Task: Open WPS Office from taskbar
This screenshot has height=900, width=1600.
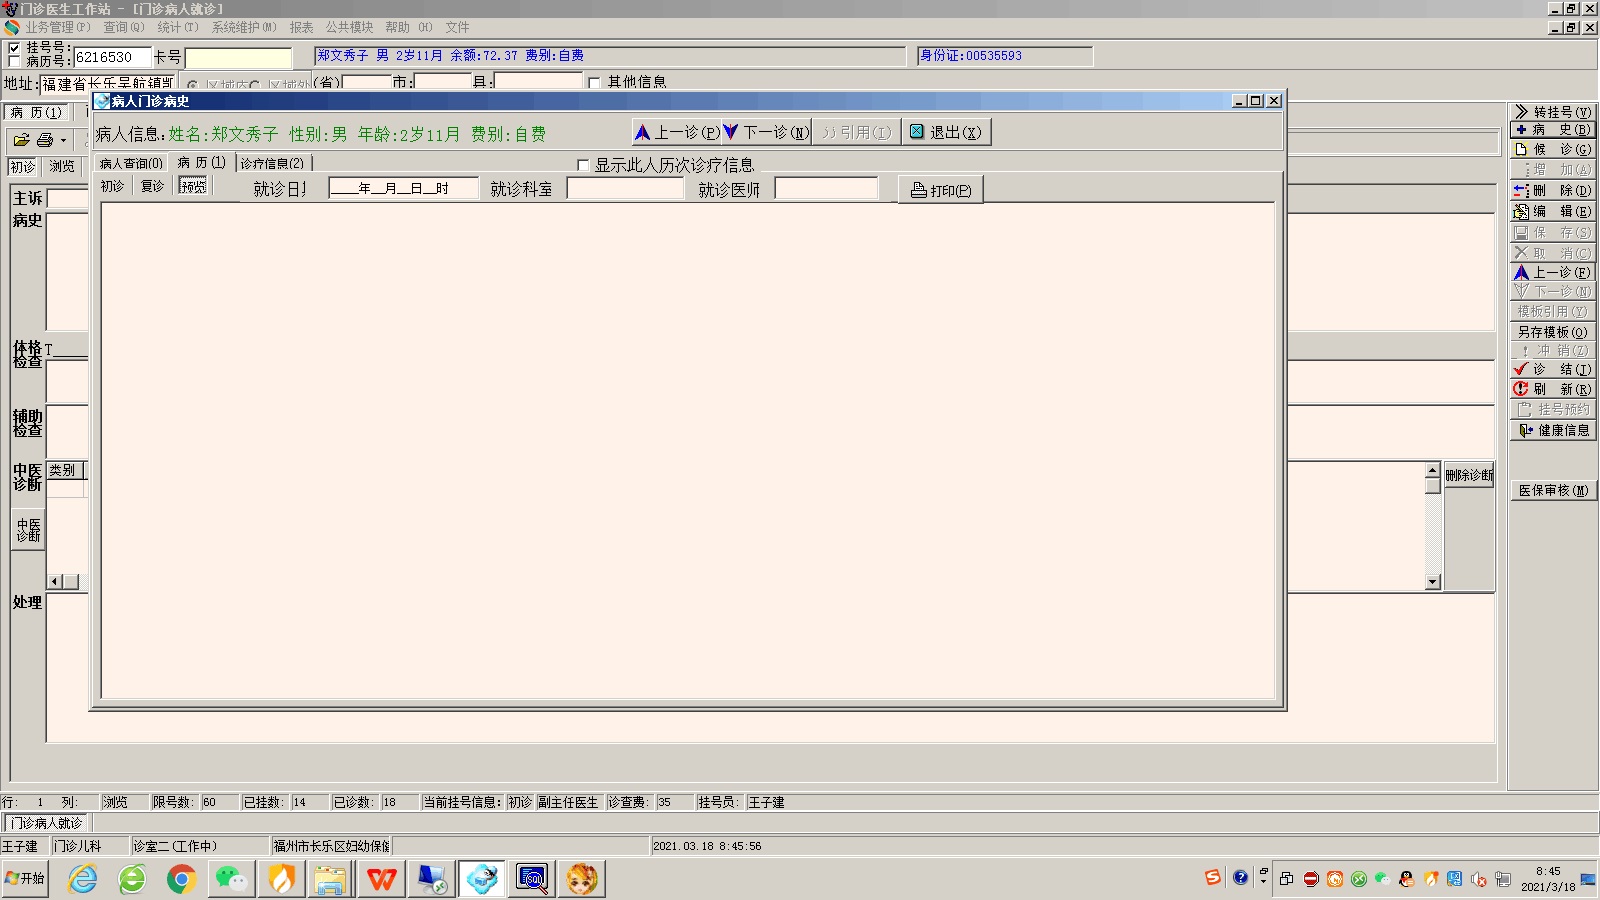Action: [381, 879]
